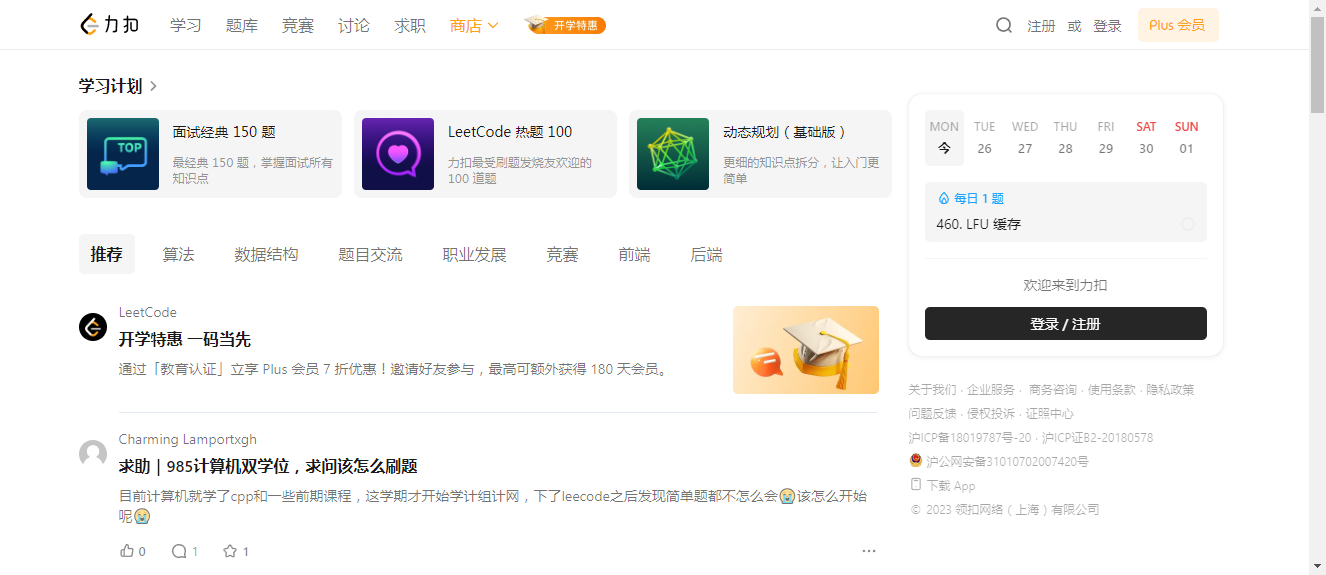Open the 竞赛 nav item
1326x575 pixels.
[298, 25]
